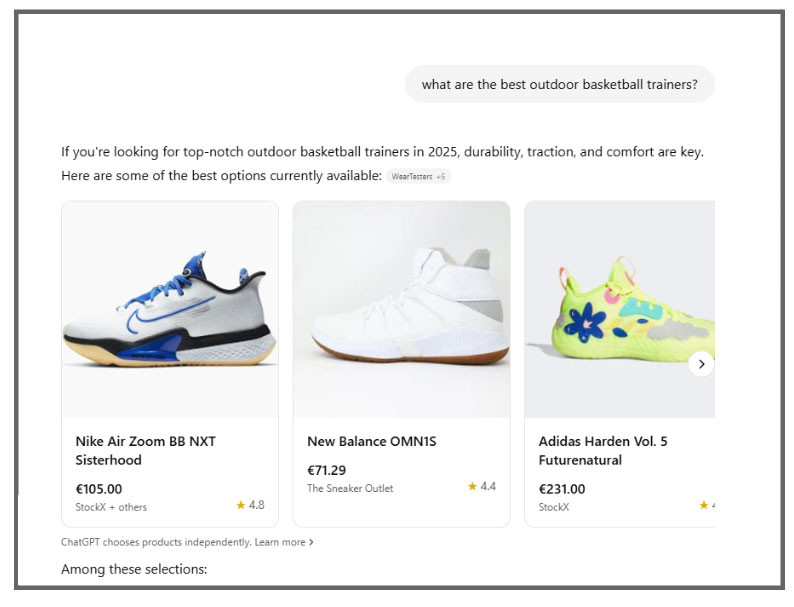Viewport: 794px width, 607px height.
Task: Select the Adidas Harden Vol. 5 Futurenatural title
Action: point(603,451)
